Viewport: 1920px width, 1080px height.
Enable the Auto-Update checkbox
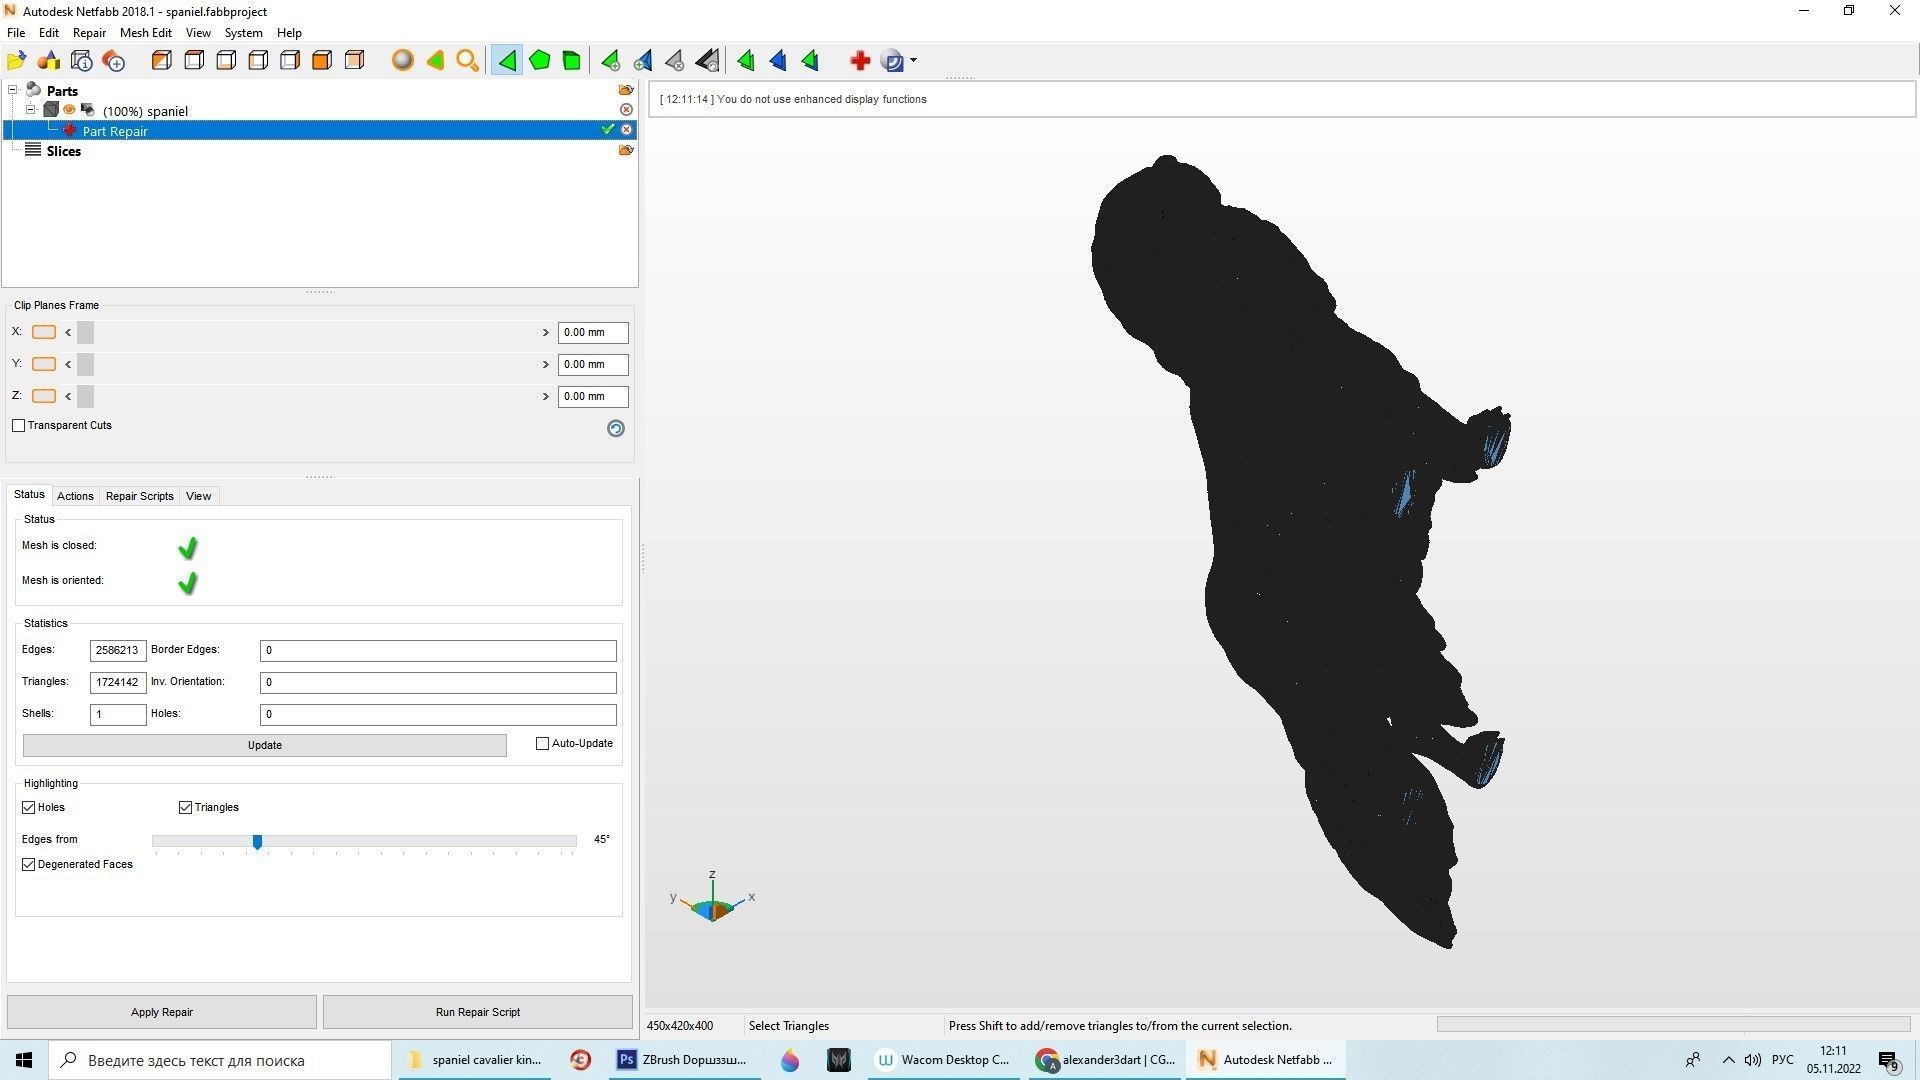pyautogui.click(x=543, y=744)
